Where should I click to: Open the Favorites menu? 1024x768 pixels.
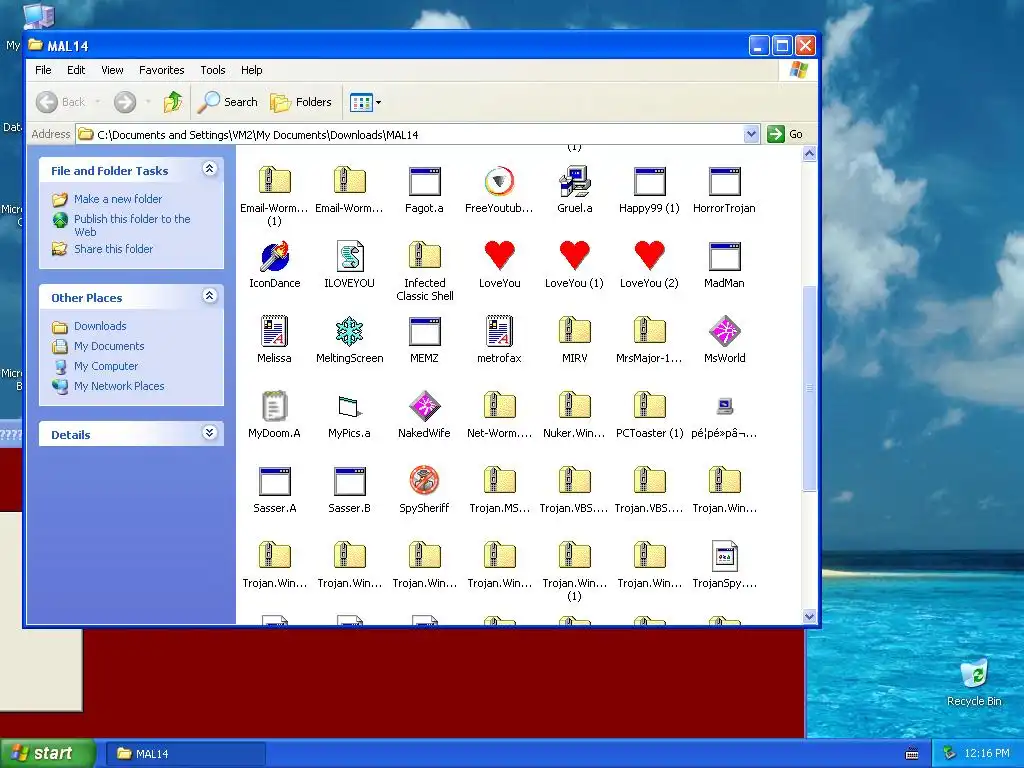coord(161,70)
